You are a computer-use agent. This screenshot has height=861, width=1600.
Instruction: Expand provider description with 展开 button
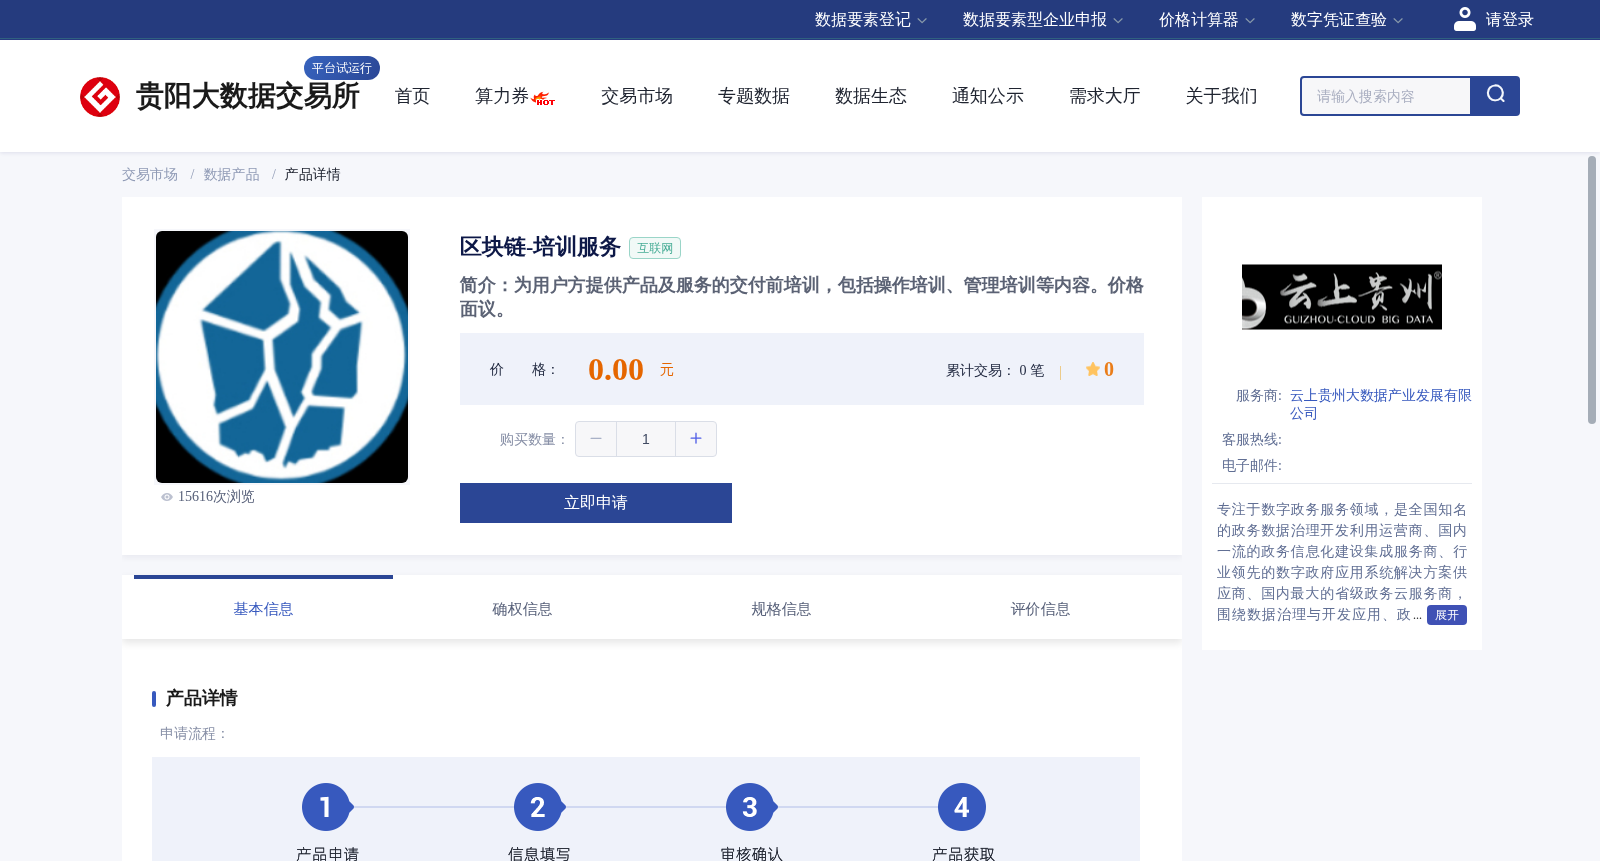point(1447,615)
